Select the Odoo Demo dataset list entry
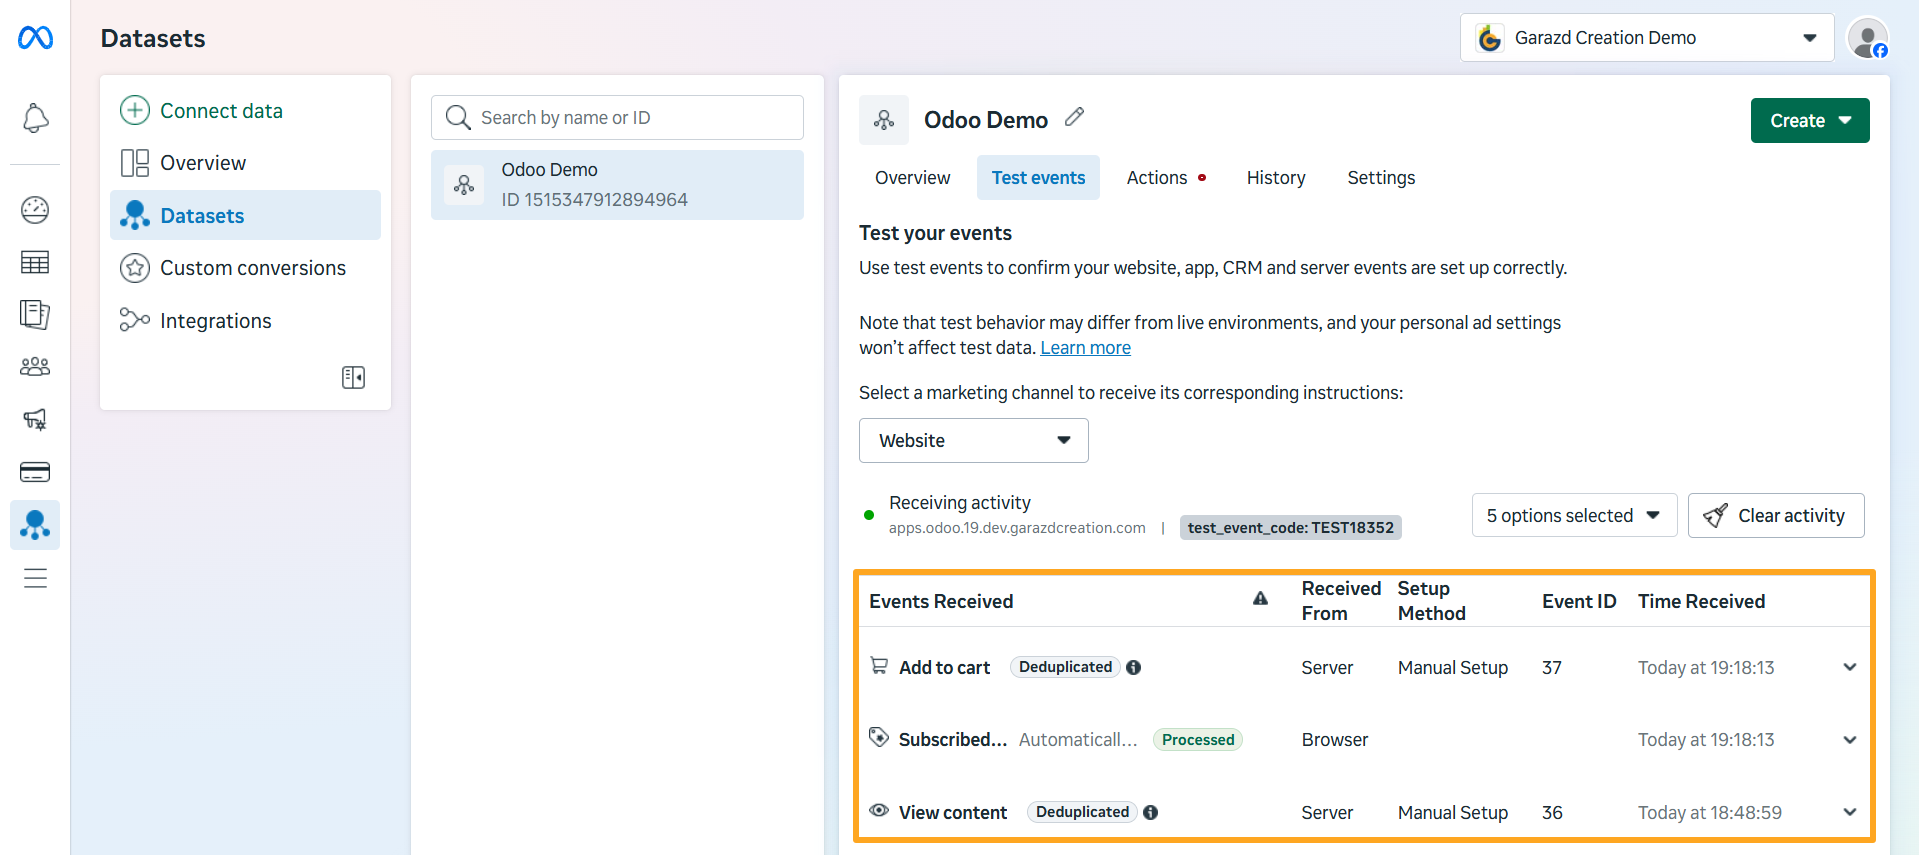This screenshot has width=1919, height=855. (x=617, y=185)
